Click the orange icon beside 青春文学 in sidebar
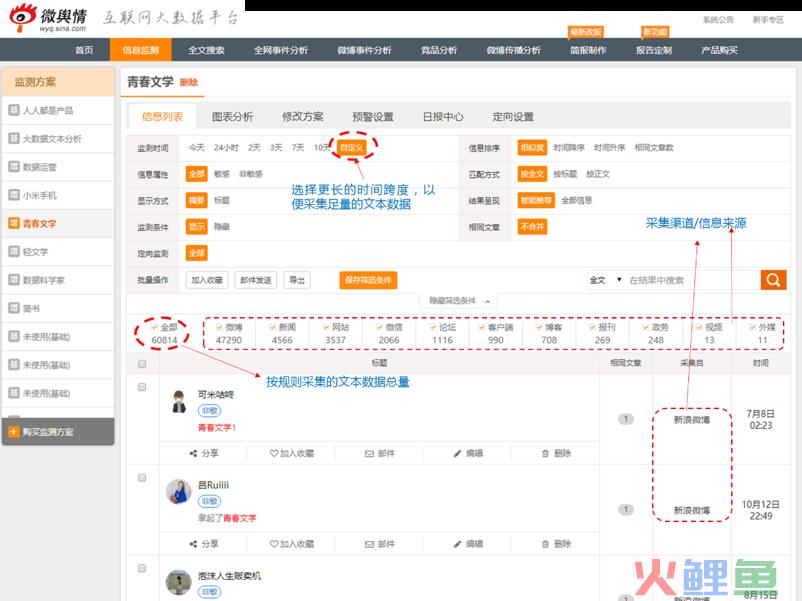The image size is (802, 601). tap(14, 223)
